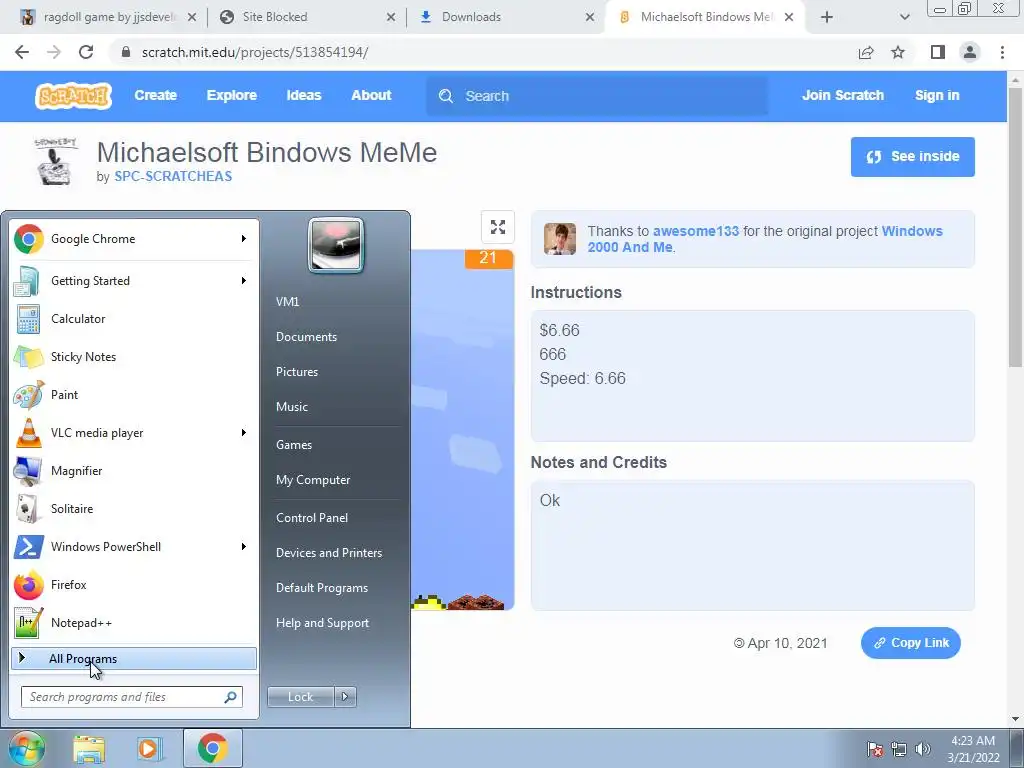Click the network tray icon
This screenshot has height=768, width=1024.
tap(899, 749)
